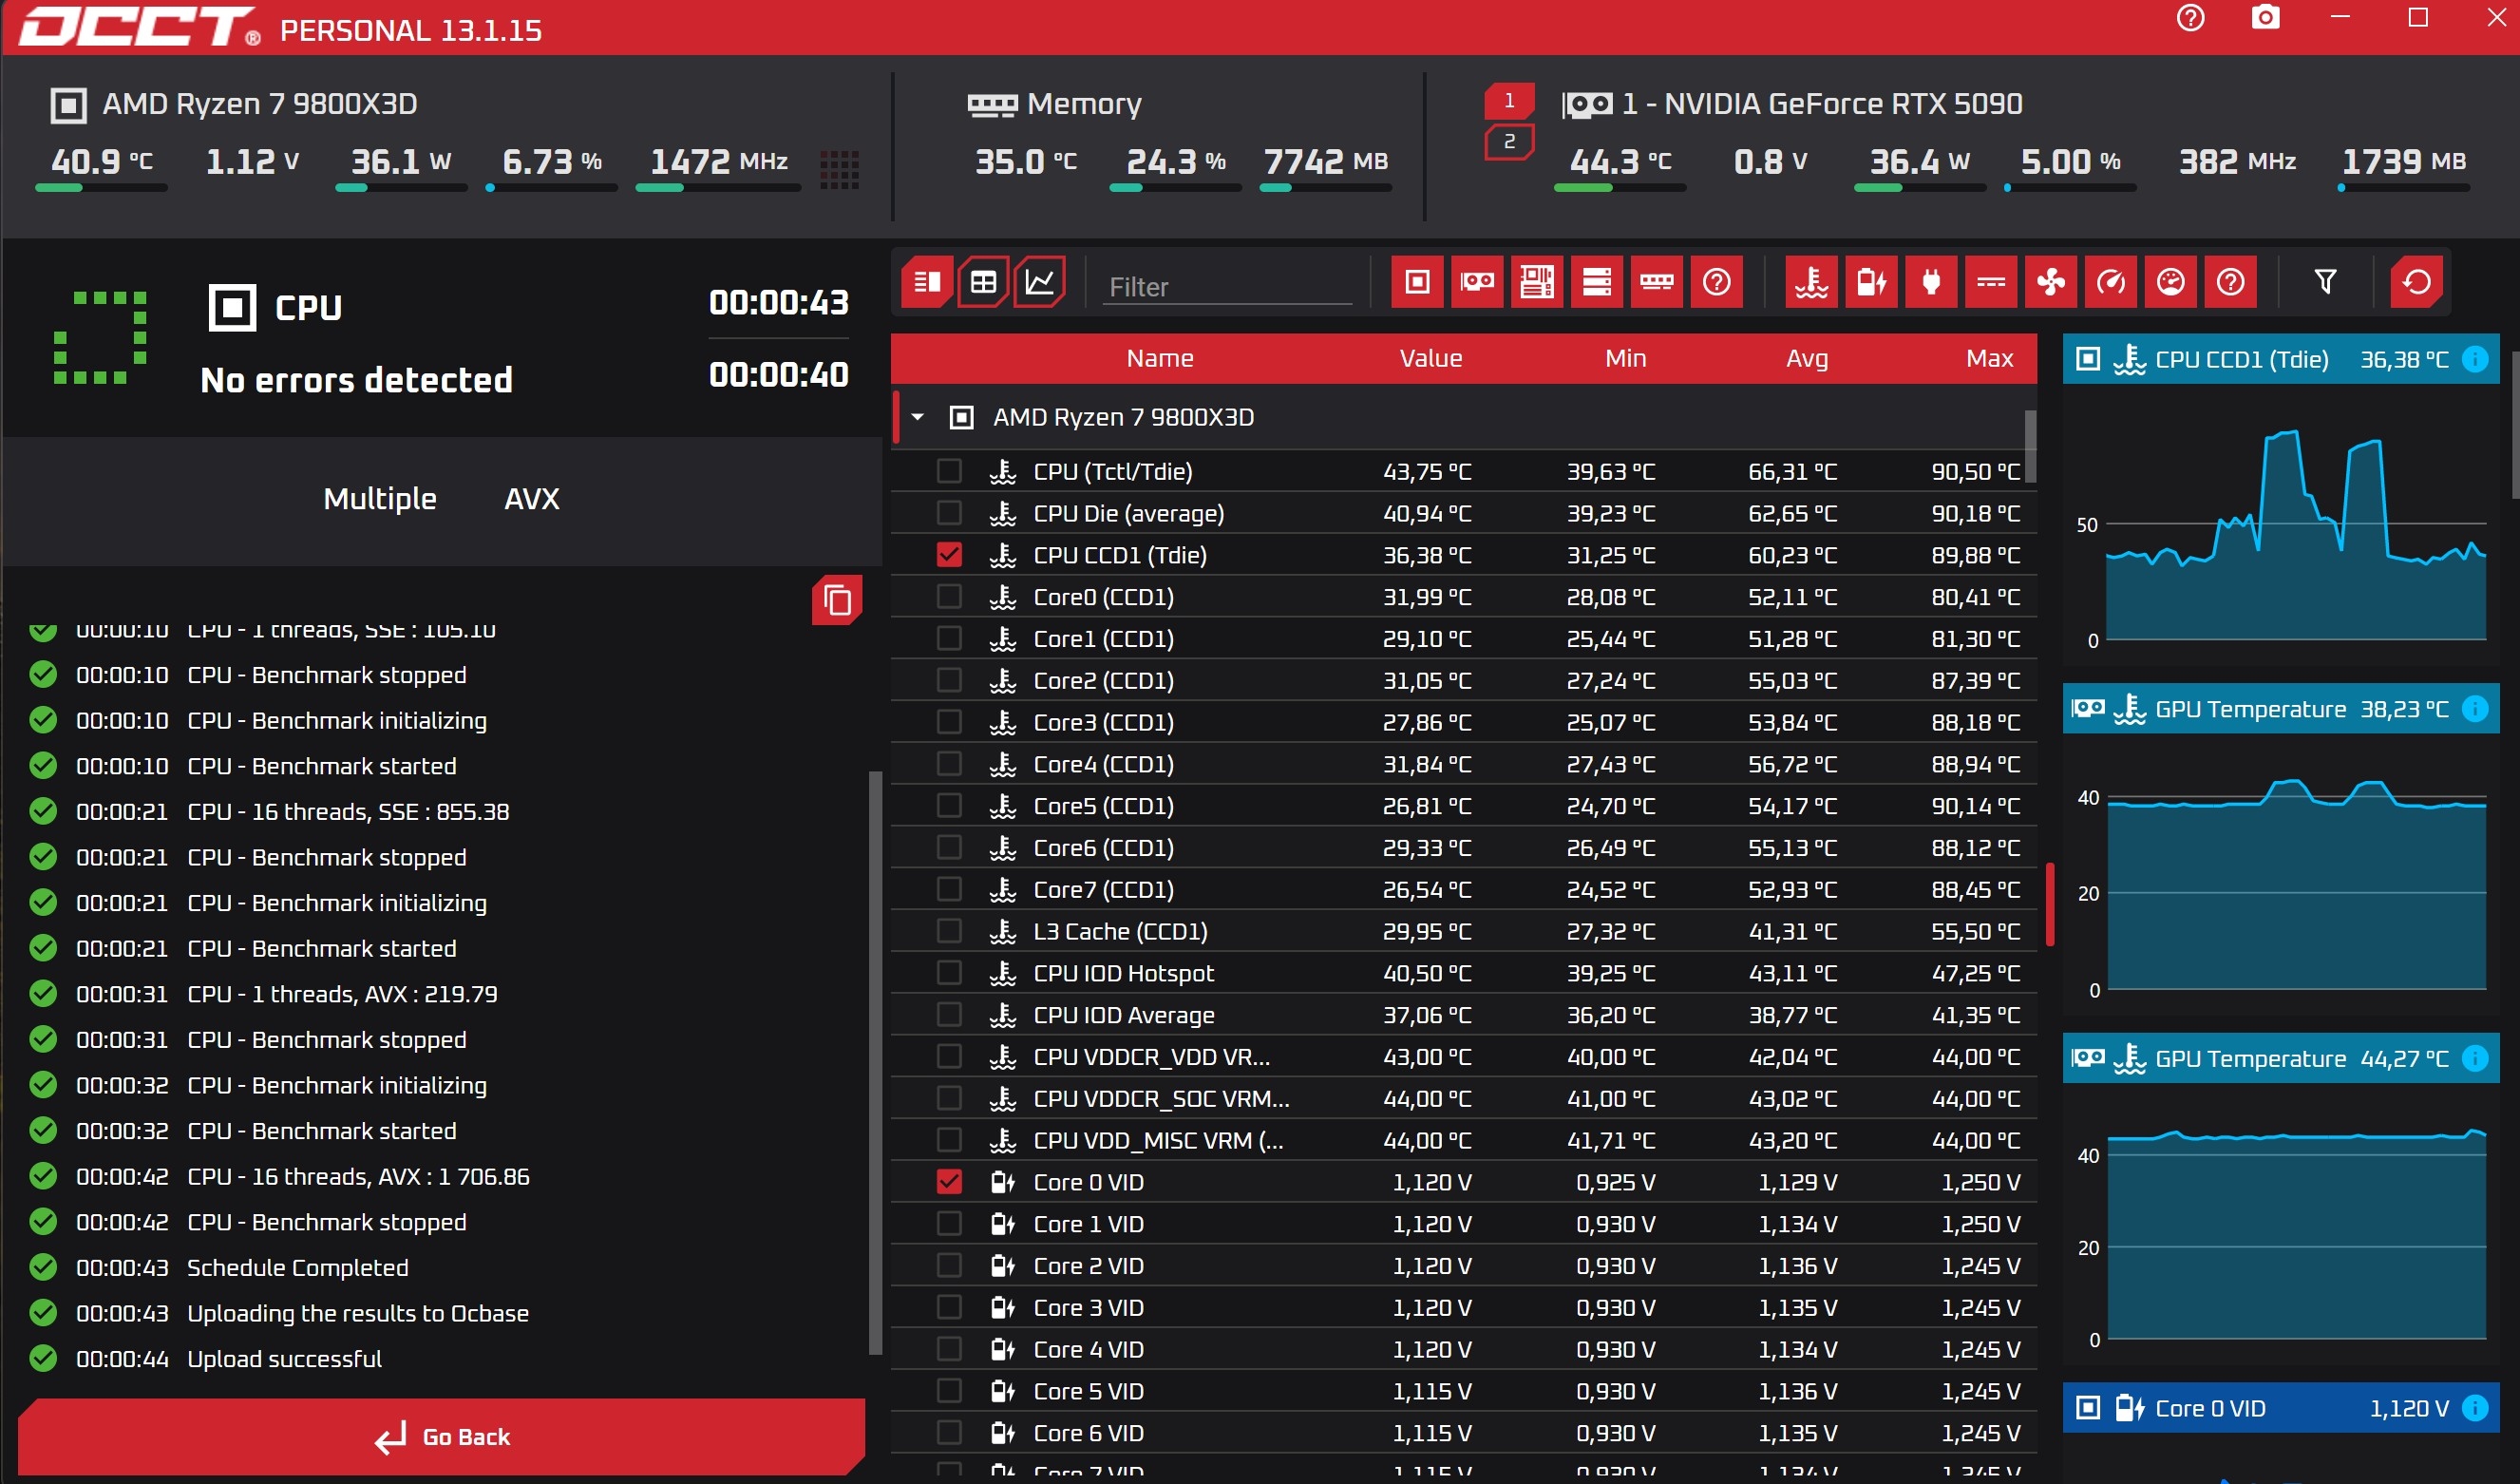The height and width of the screenshot is (1484, 2520).
Task: Uncheck the Core 0 VID checkbox
Action: coord(949,1182)
